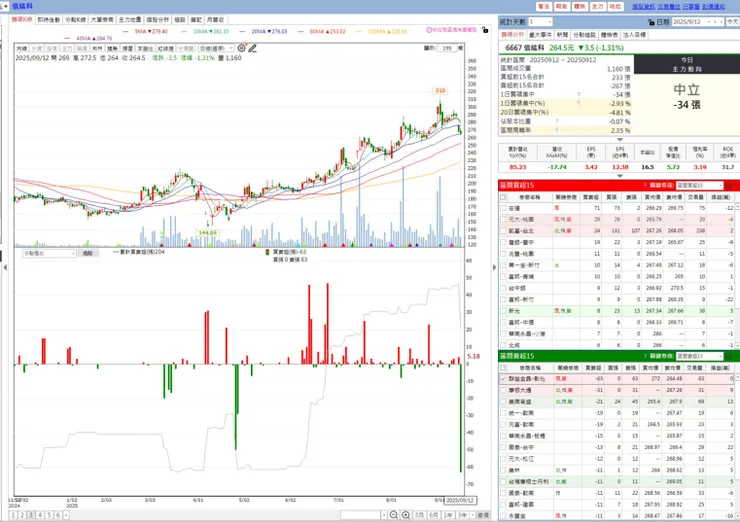Screen dimensions: 740x522
Task: Go to next chart page arrow
Action: (66, 515)
